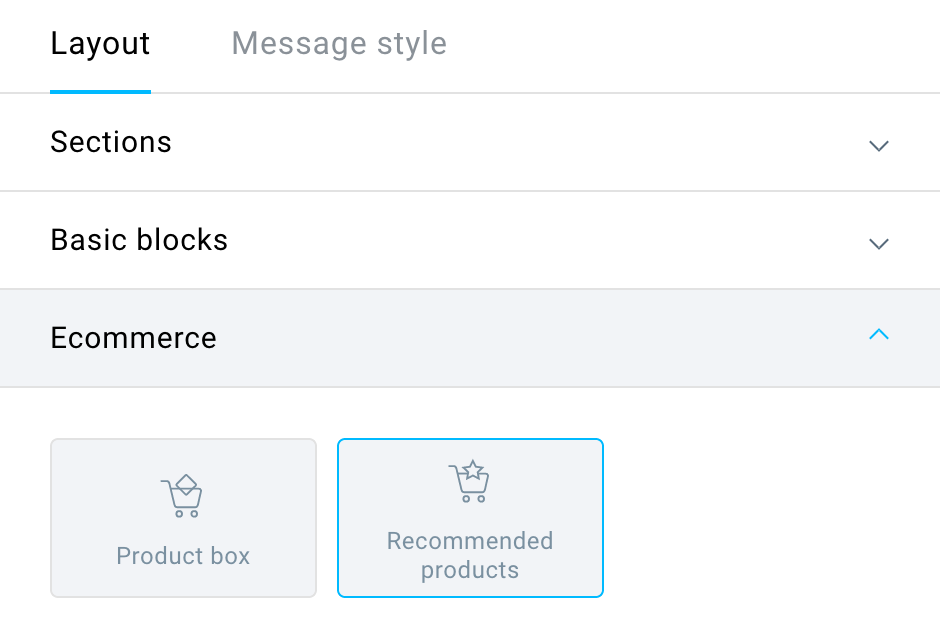Expand the Sections panel
The image size is (940, 642).
click(x=470, y=143)
